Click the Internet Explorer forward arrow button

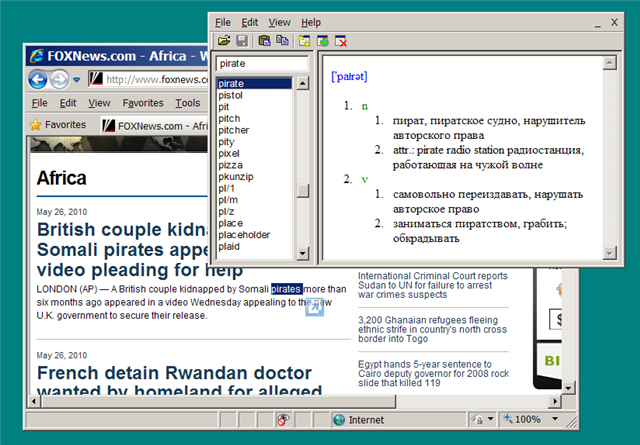click(x=59, y=79)
